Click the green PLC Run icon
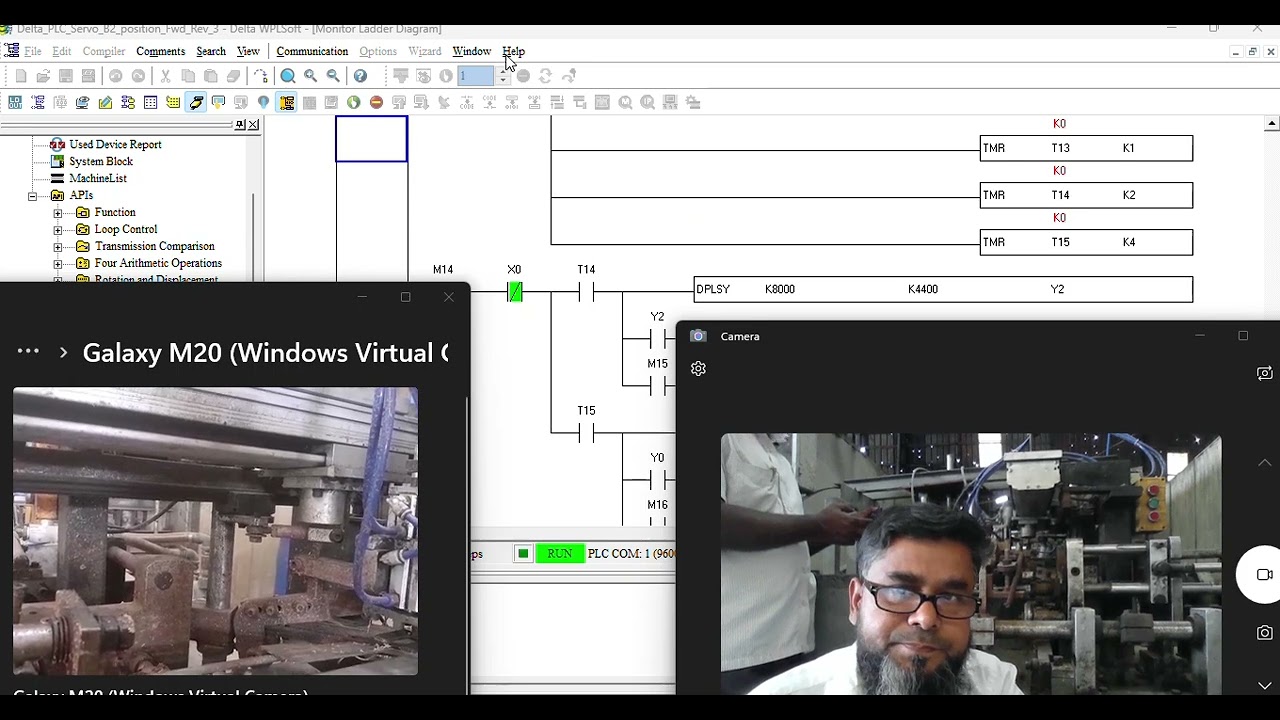1280x720 pixels. click(354, 102)
